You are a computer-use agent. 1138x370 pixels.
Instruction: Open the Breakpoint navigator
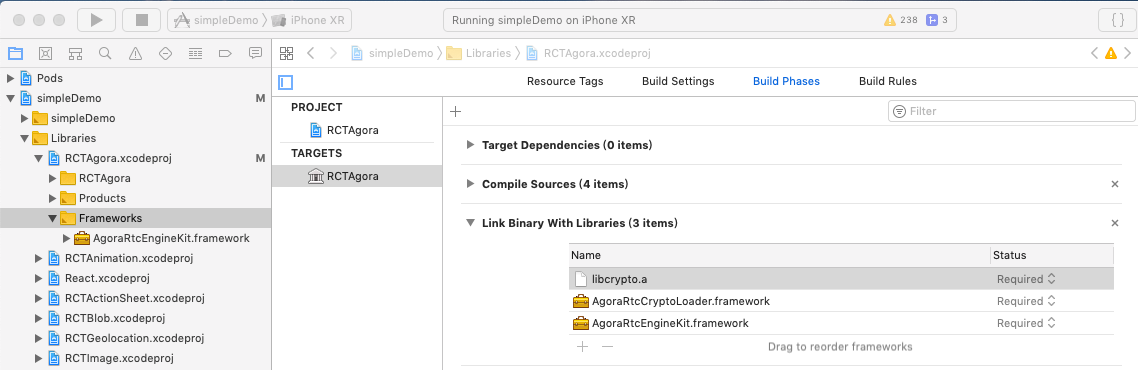(225, 53)
